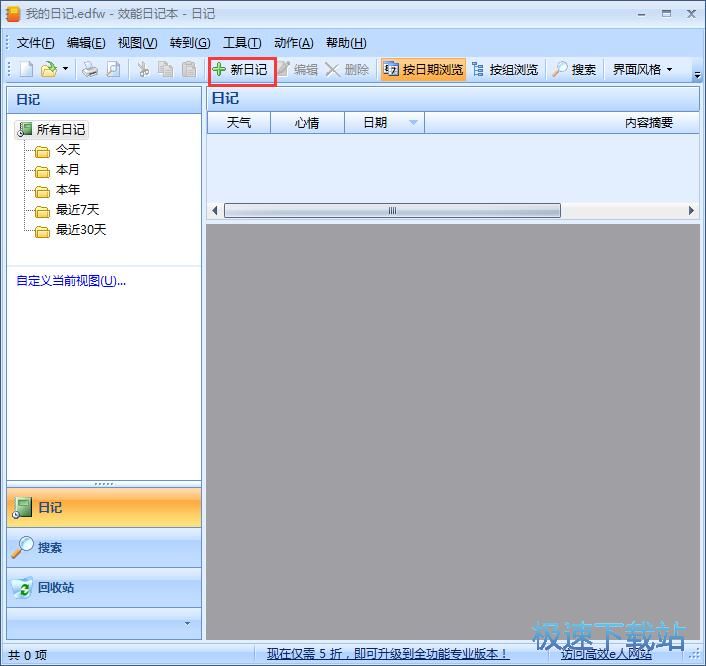
Task: Expand toolbar overflow options arrow
Action: (x=697, y=75)
